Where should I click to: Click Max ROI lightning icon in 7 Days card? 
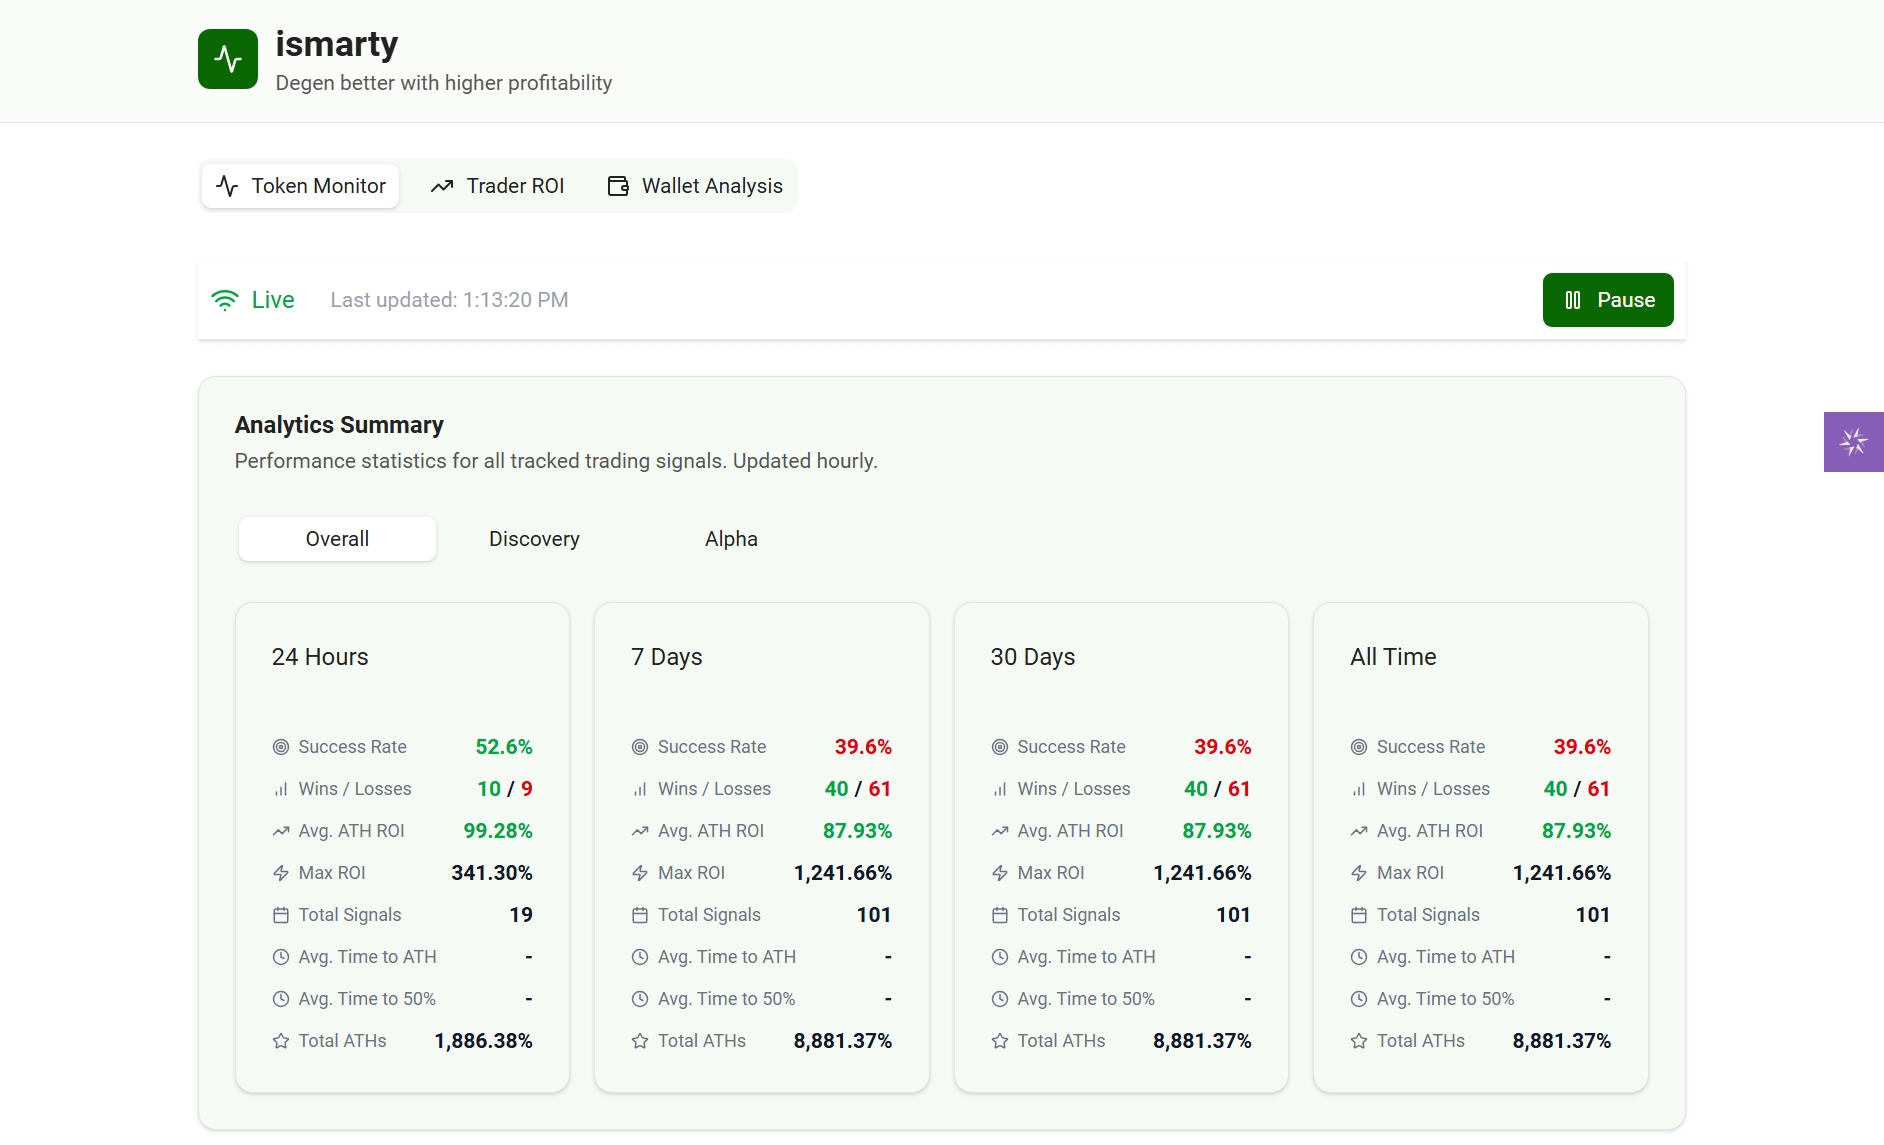point(640,873)
